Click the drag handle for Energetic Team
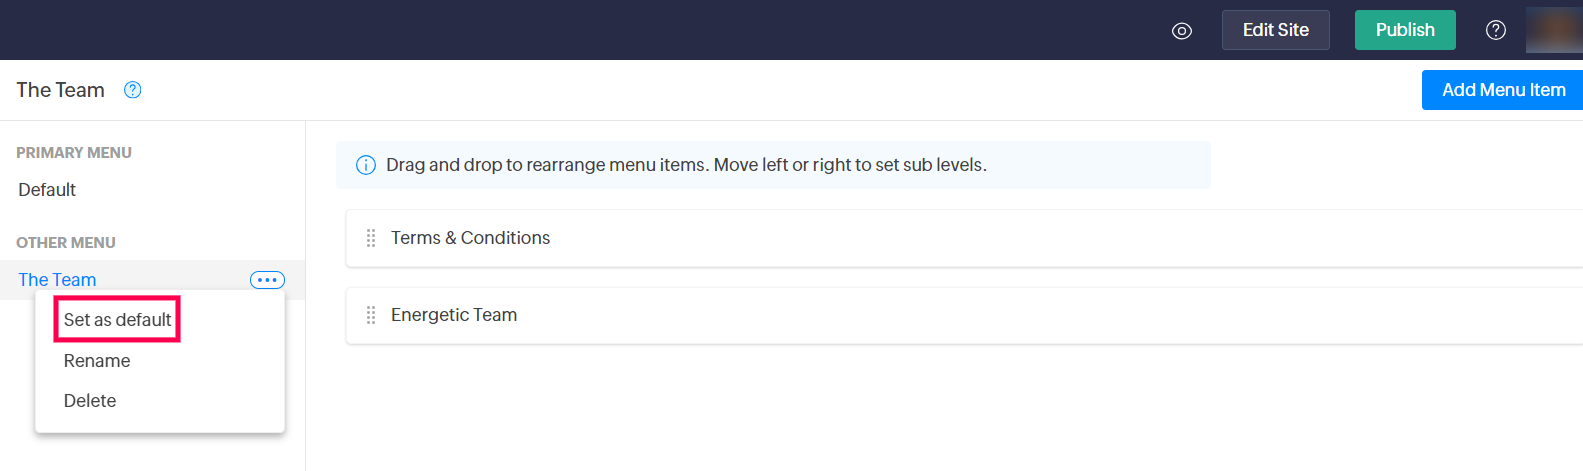This screenshot has width=1583, height=471. tap(371, 315)
